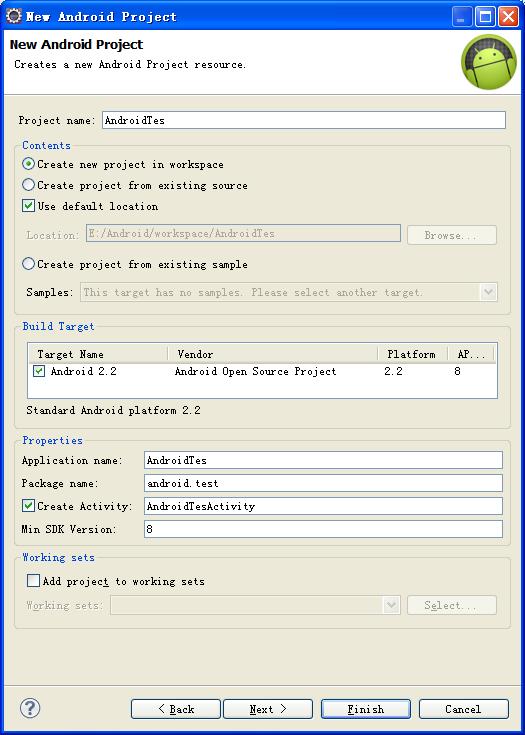
Task: Click the Finish button
Action: [366, 709]
